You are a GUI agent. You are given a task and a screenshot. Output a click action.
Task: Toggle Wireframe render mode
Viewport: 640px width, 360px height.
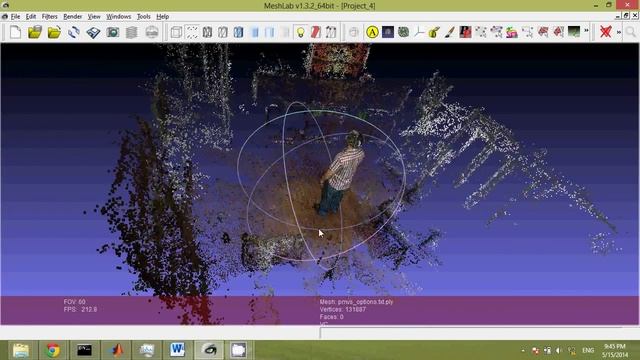(207, 32)
